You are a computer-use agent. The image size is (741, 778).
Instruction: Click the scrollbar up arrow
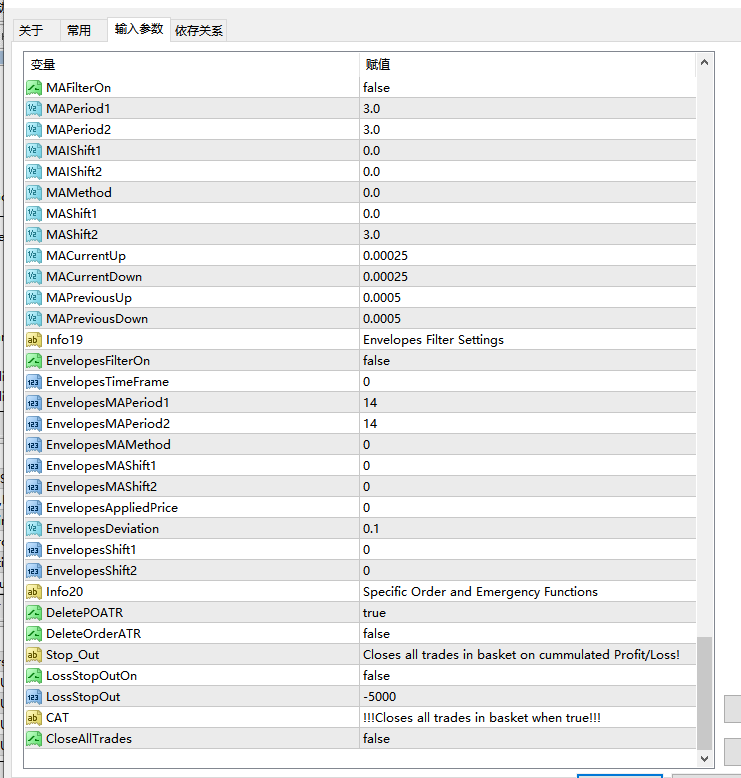[704, 63]
